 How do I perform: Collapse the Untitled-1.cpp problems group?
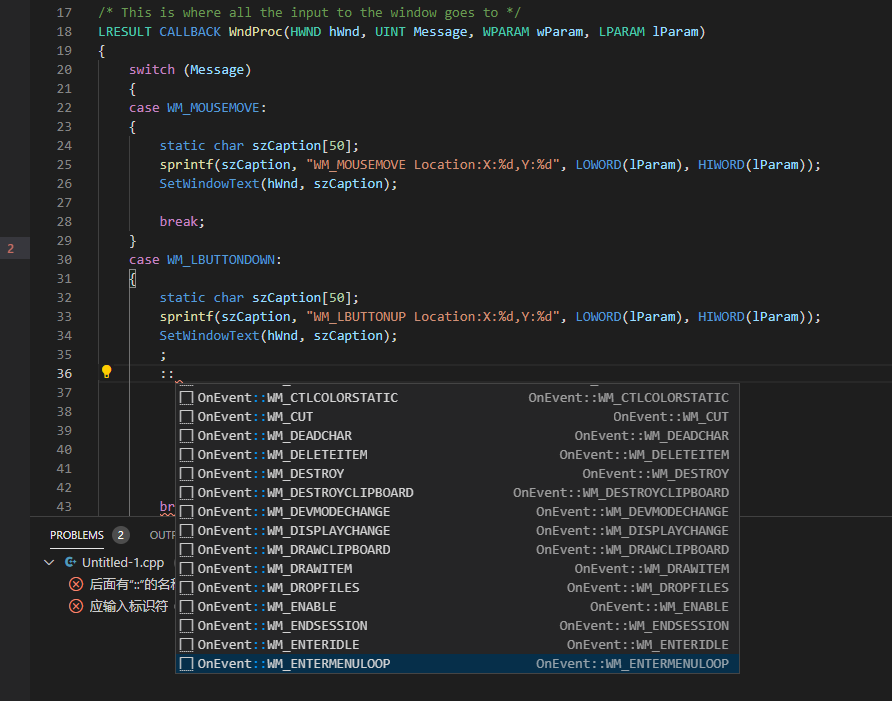click(x=49, y=563)
